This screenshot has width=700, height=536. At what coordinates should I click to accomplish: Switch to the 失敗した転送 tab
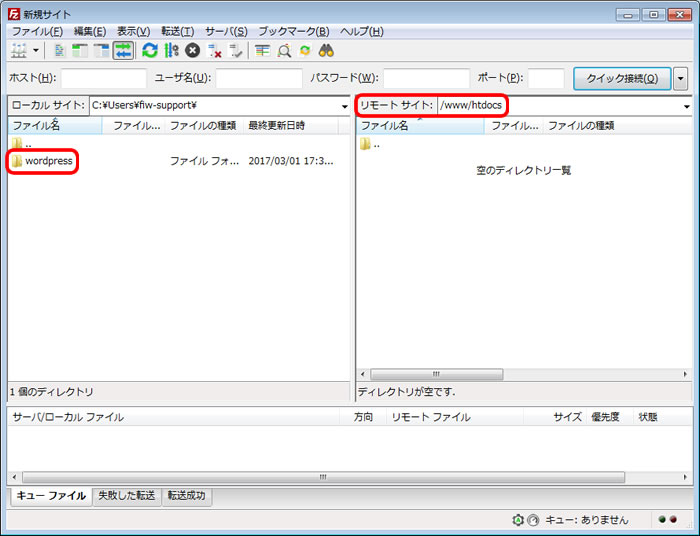[126, 495]
